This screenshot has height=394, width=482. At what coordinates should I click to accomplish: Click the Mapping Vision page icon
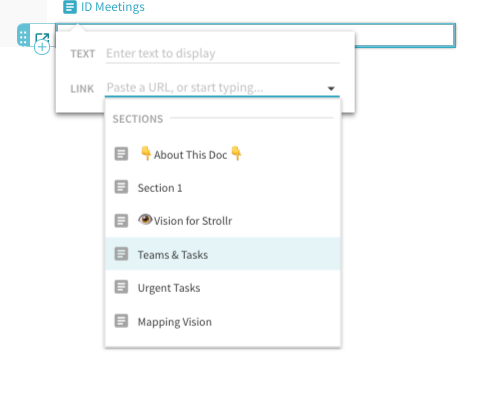pos(121,321)
